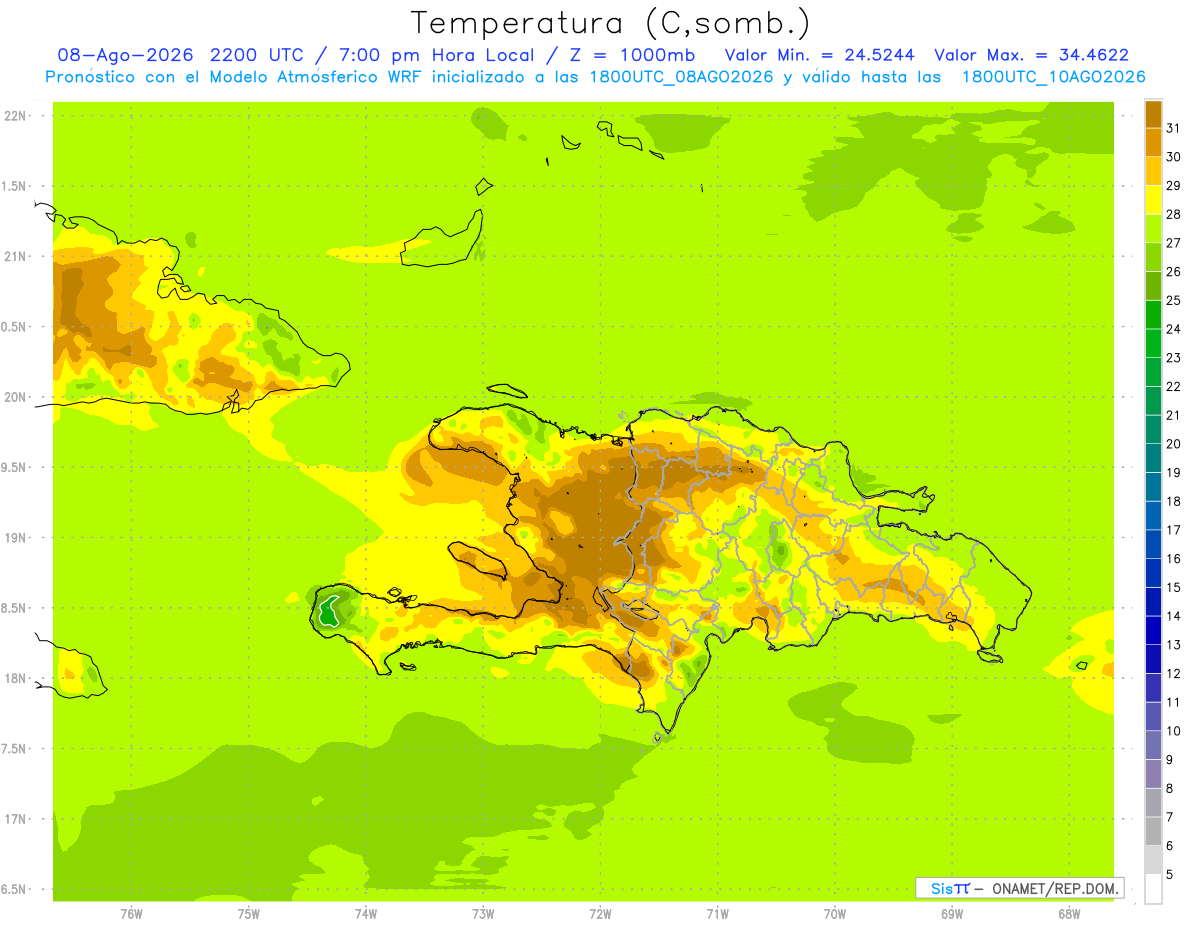Click the 'SisTT - ONAMET/REP.DOM.' logo box
Image resolution: width=1200 pixels, height=927 pixels.
pos(1019,888)
